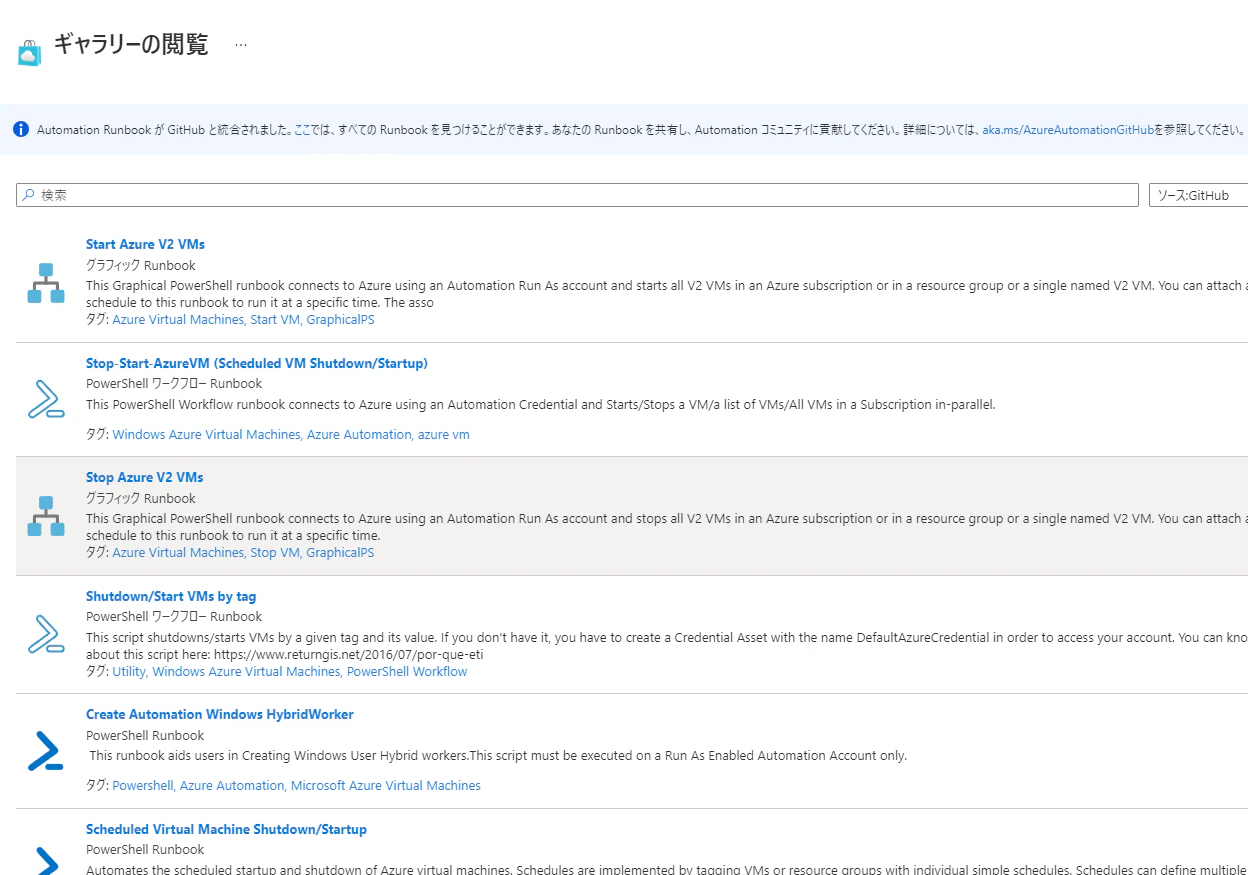
Task: Open the Stop Azure V2 VMs runbook
Action: tap(144, 477)
